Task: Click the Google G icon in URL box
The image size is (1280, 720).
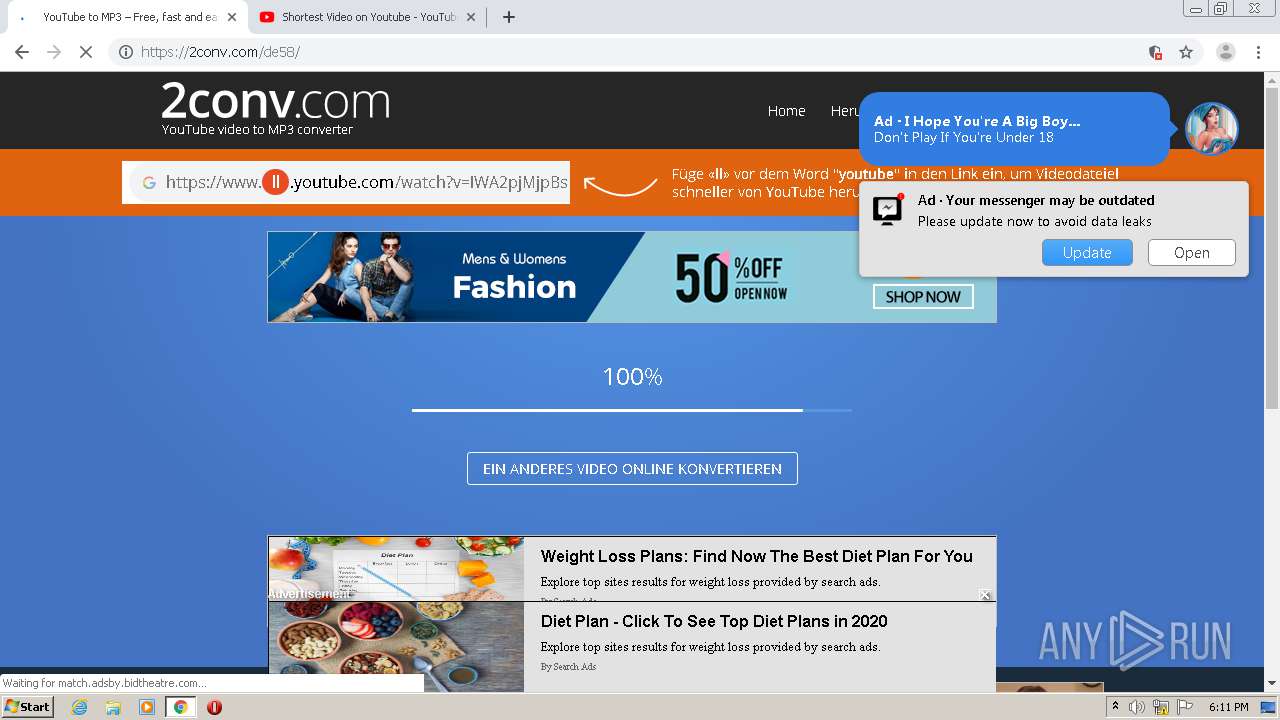Action: point(149,182)
